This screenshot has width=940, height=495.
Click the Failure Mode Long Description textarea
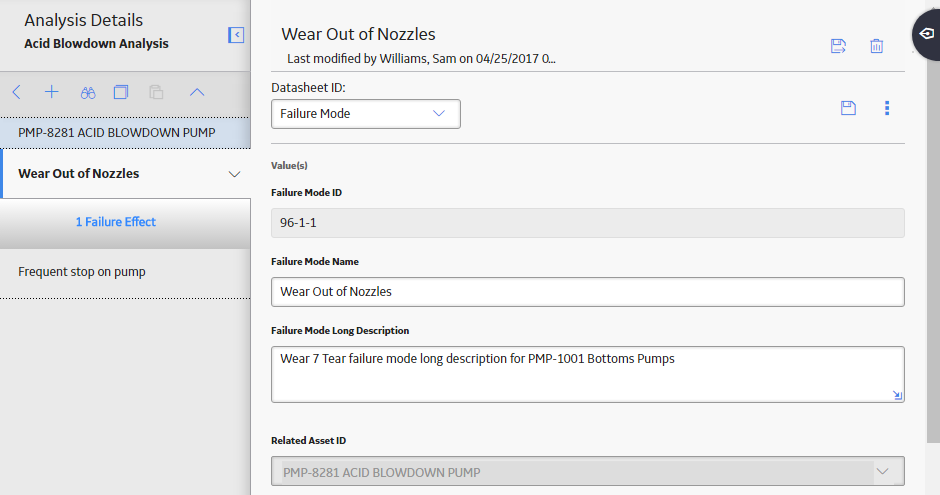(x=588, y=374)
